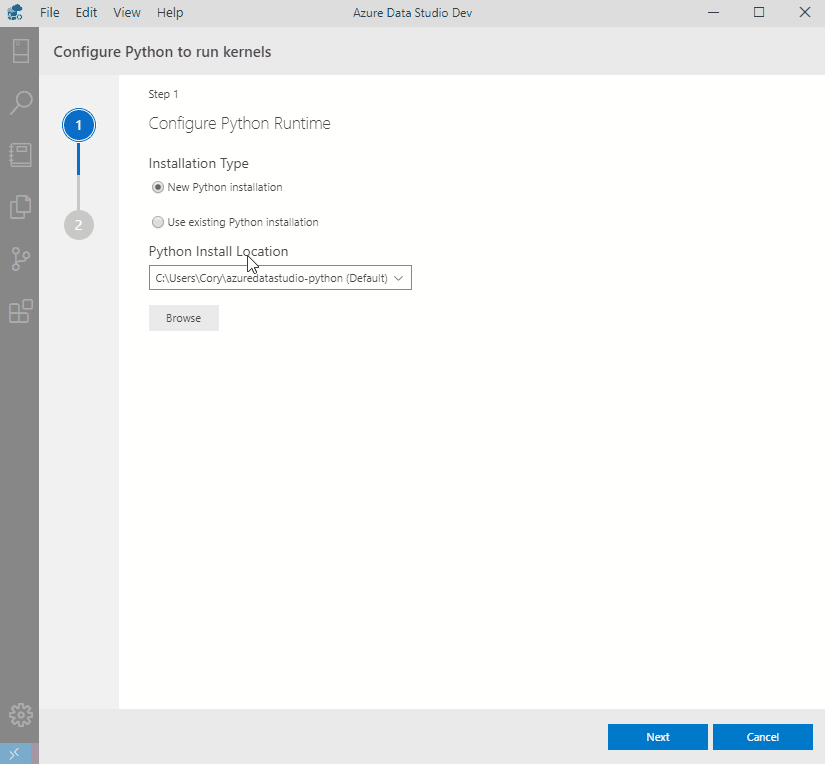Jump to step 2 wizard indicator
Viewport: 825px width, 764px height.
coord(78,225)
